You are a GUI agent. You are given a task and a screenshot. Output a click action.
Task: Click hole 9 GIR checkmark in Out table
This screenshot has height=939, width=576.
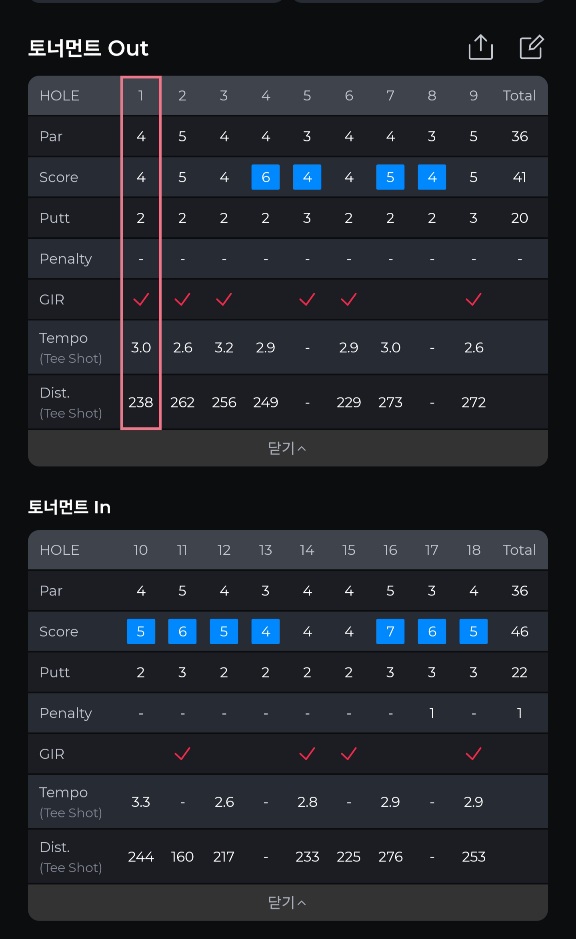click(x=473, y=299)
